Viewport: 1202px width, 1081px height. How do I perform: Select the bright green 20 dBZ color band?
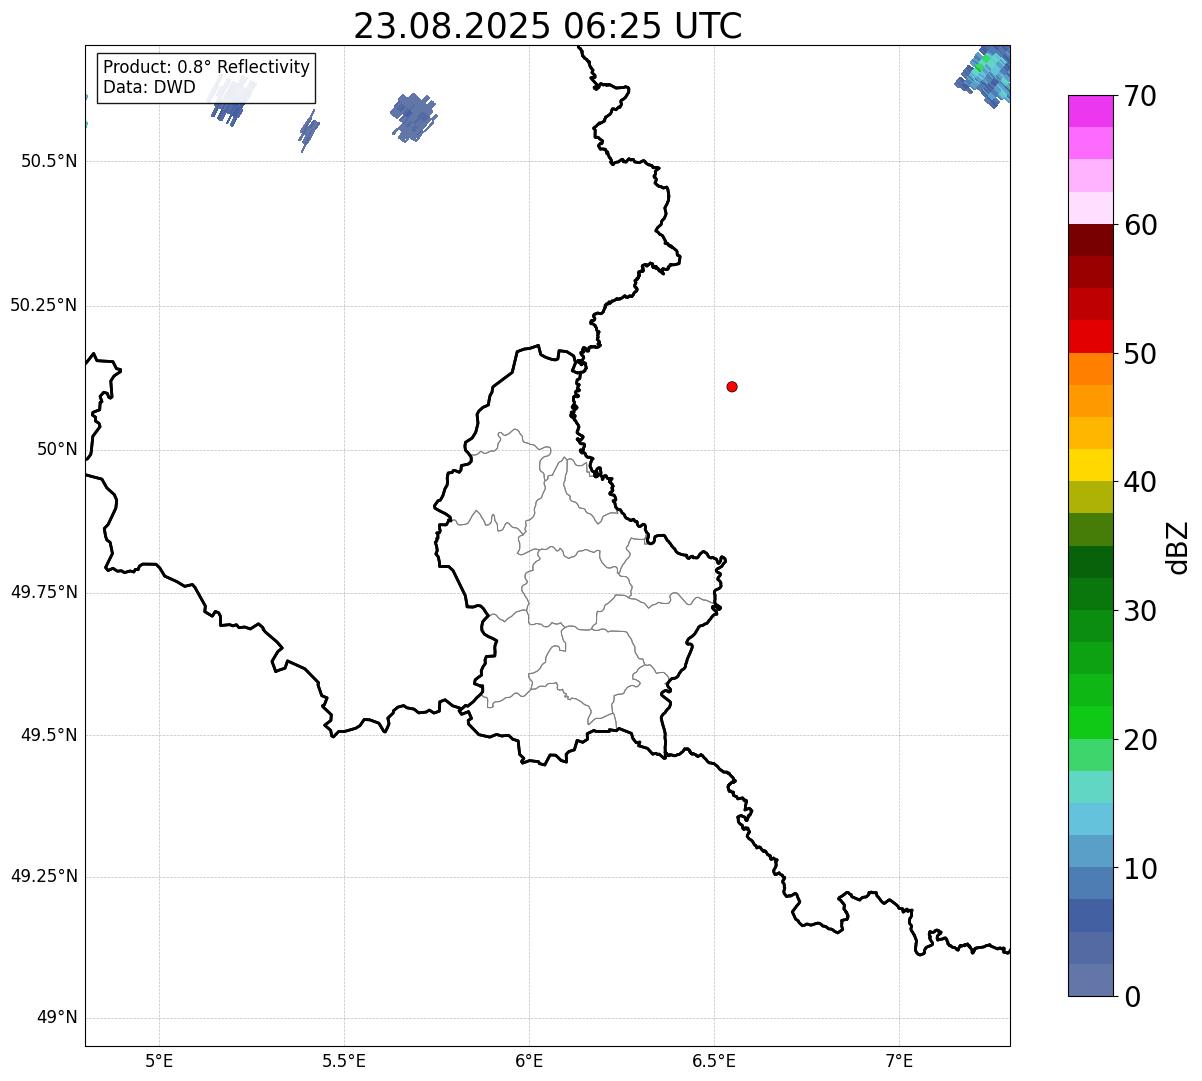pos(1090,722)
